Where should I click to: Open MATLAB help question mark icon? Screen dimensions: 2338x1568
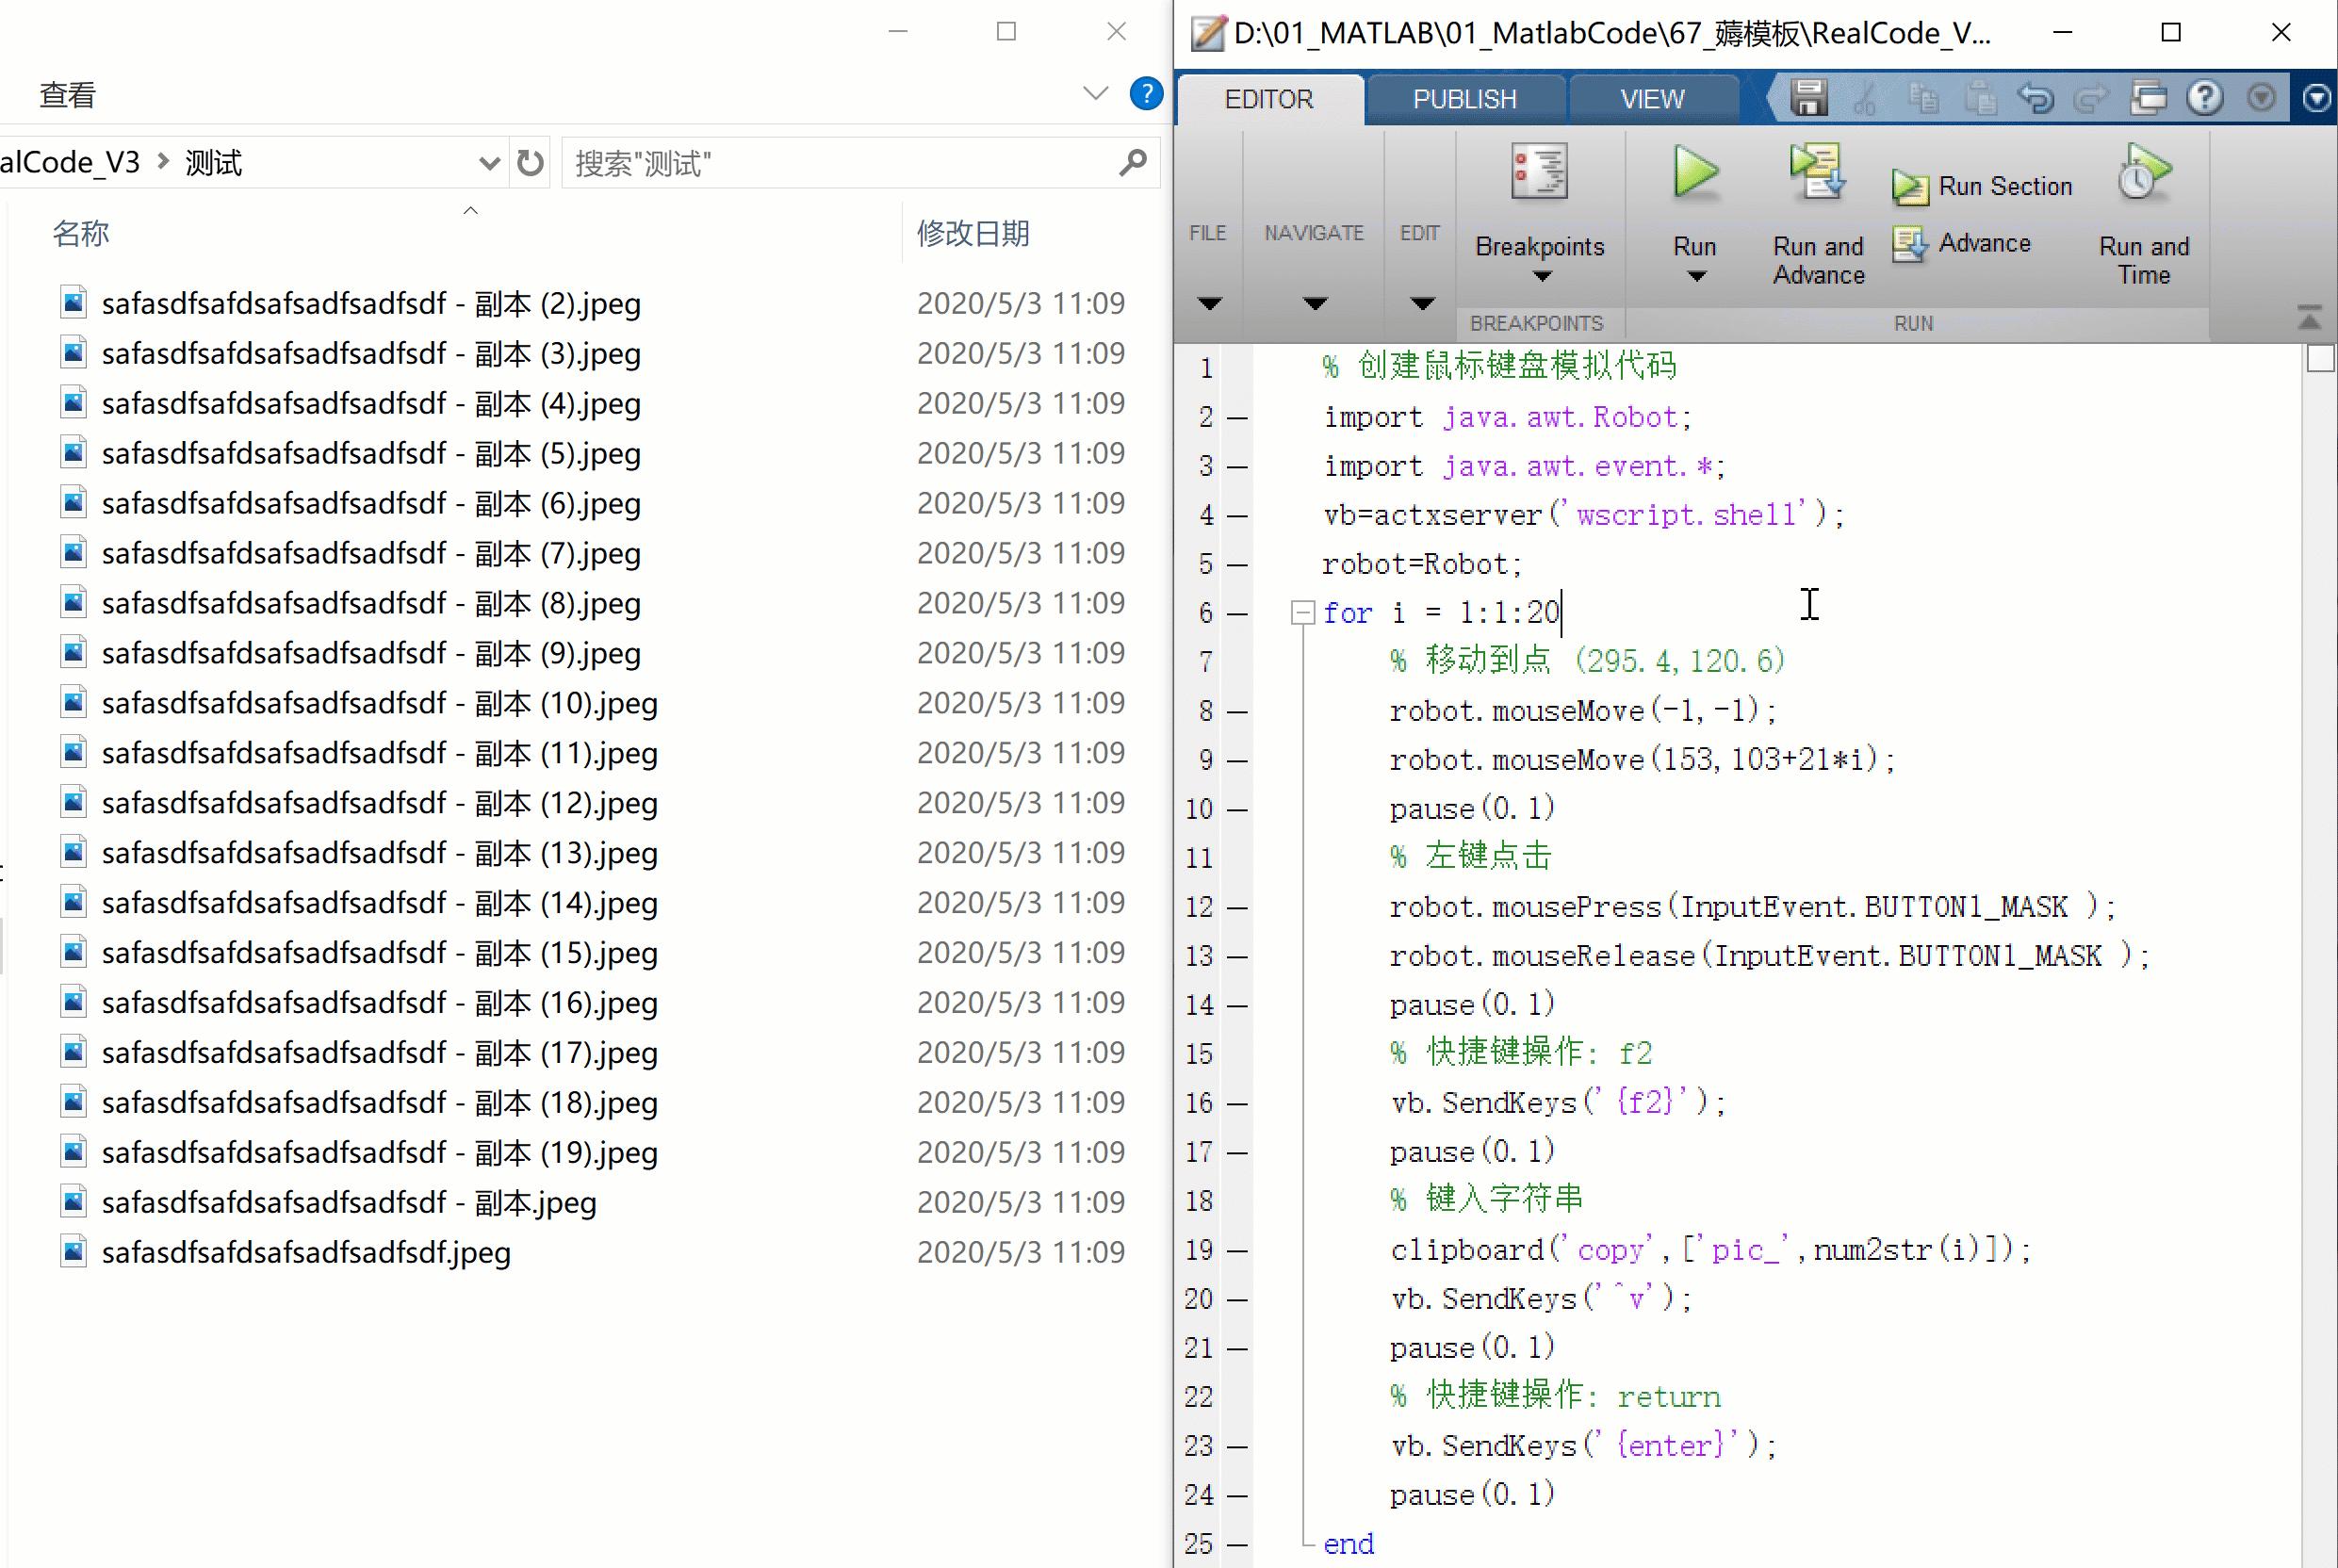coord(2204,98)
